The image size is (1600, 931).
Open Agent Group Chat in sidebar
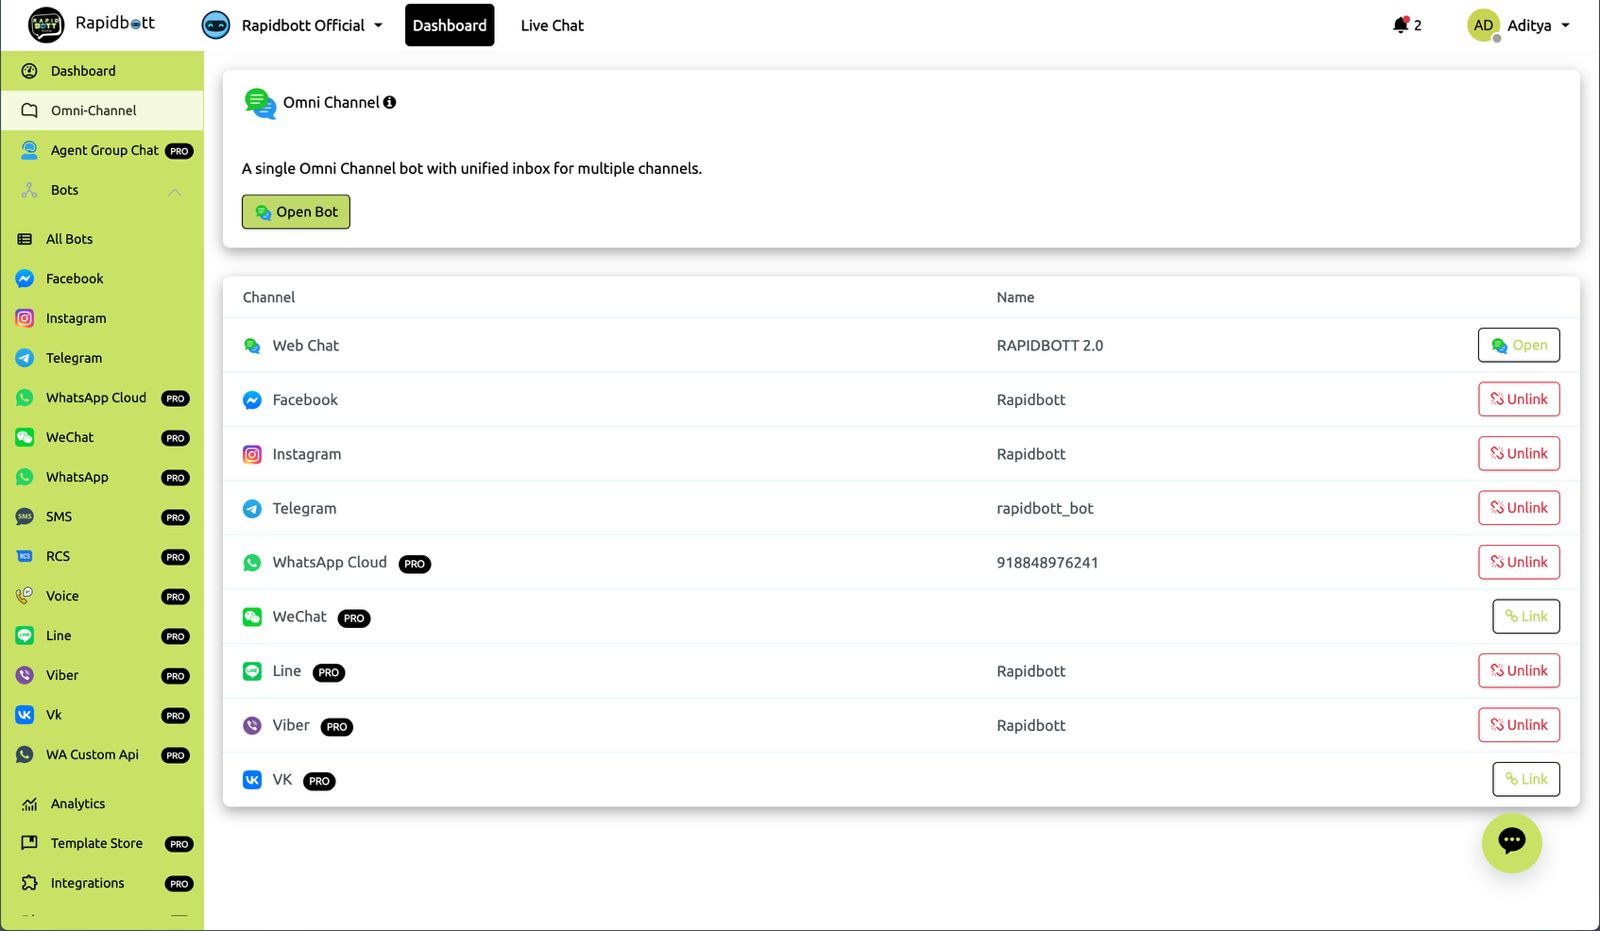tap(102, 150)
